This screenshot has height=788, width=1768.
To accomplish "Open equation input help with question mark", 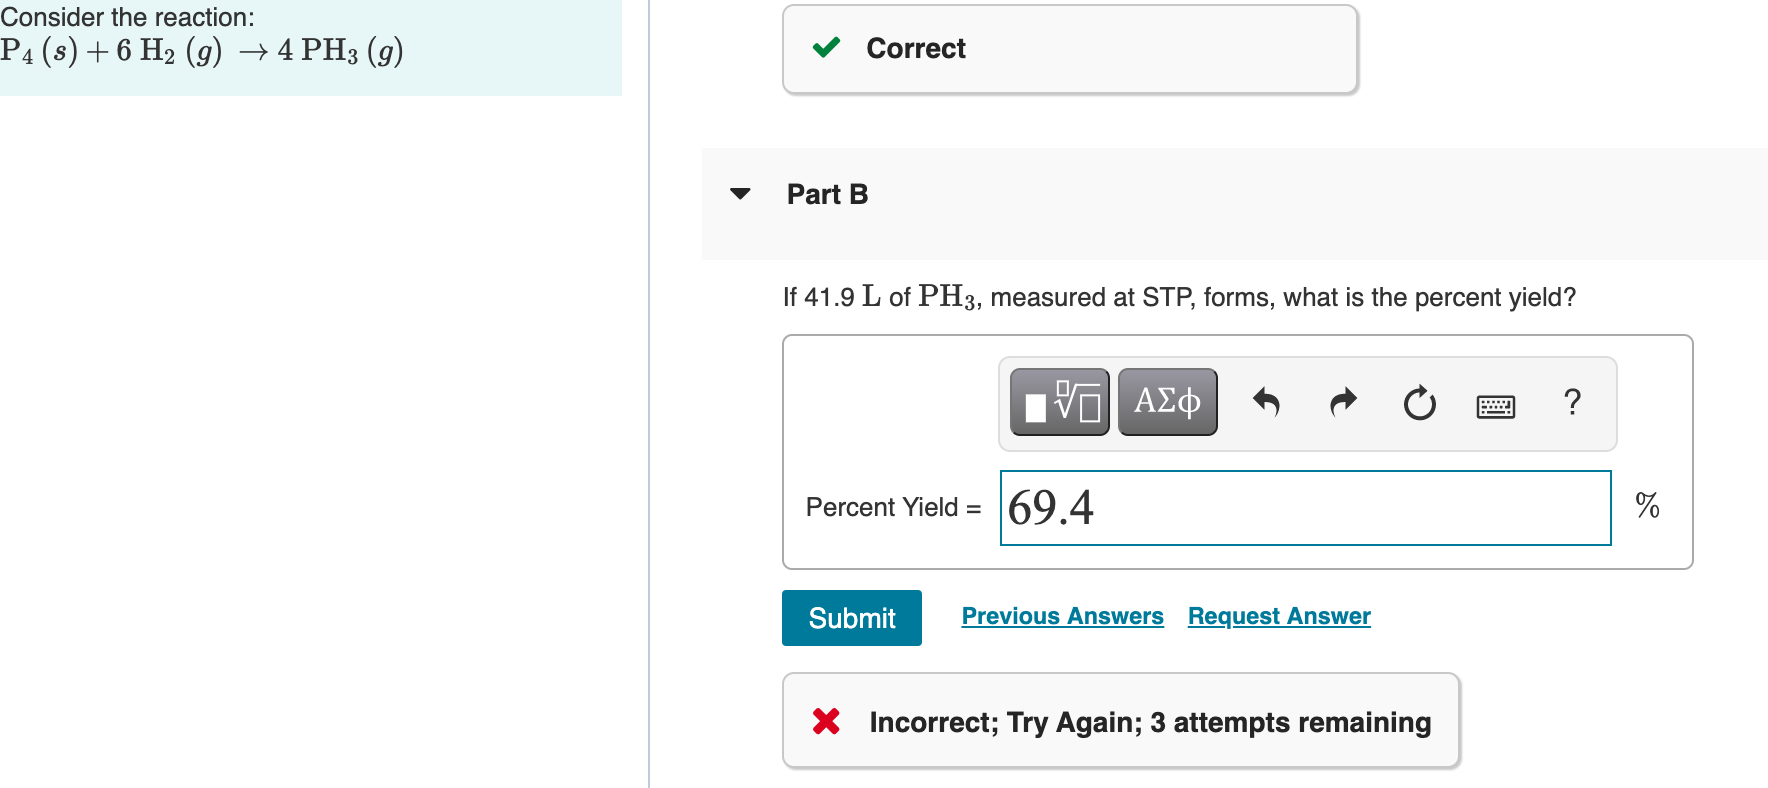I will coord(1572,403).
